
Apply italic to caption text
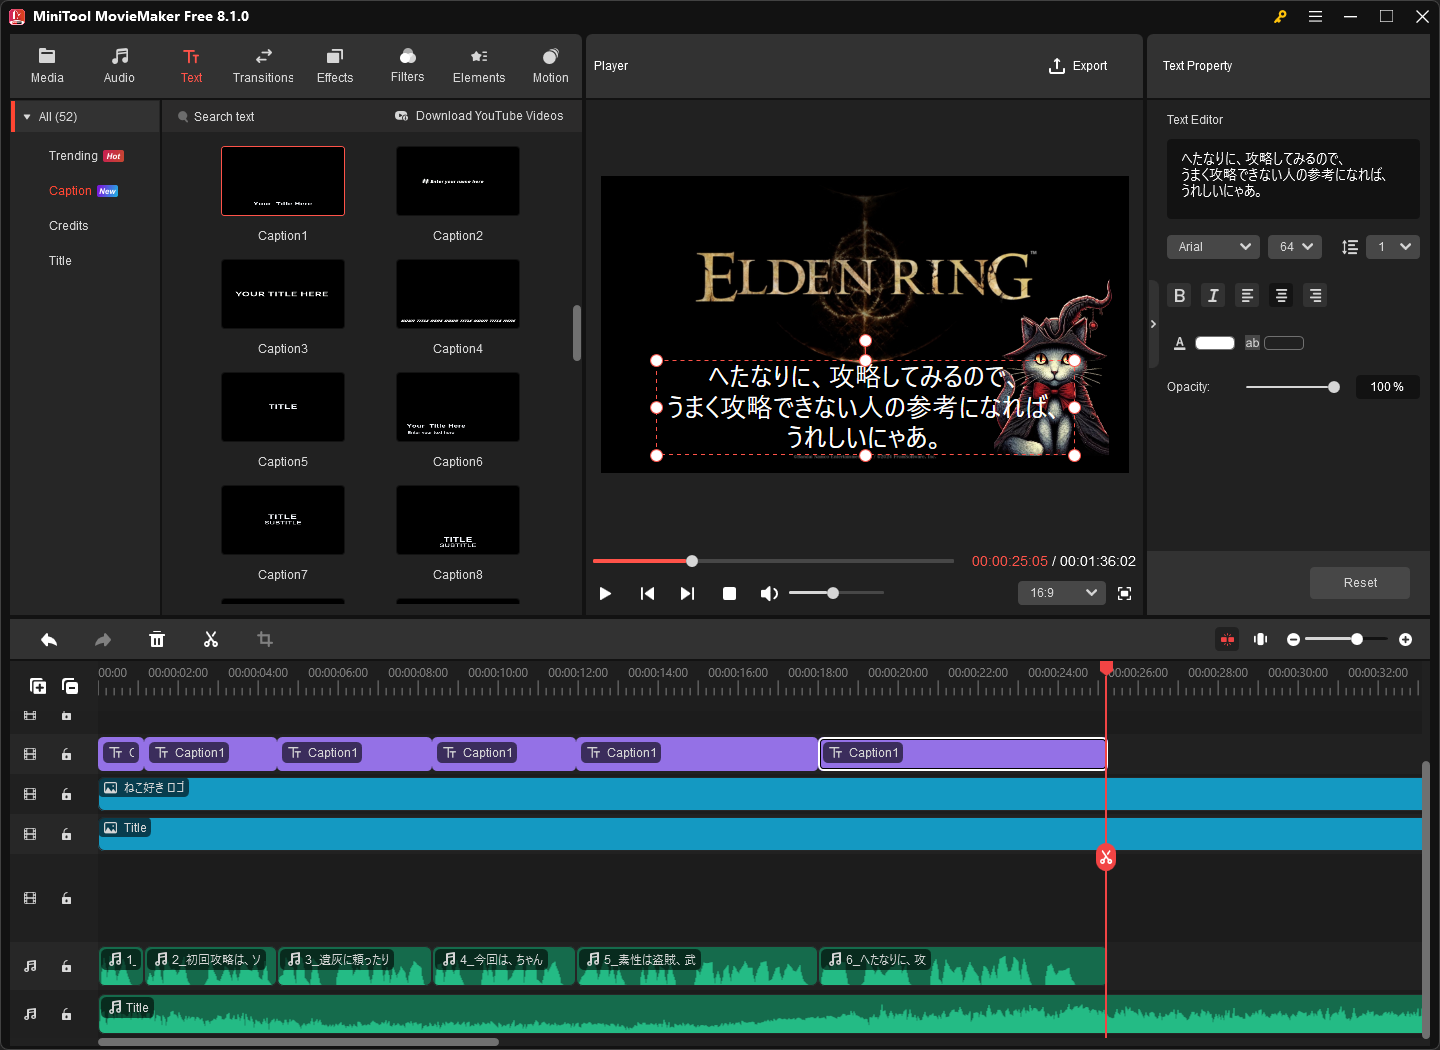(x=1214, y=296)
